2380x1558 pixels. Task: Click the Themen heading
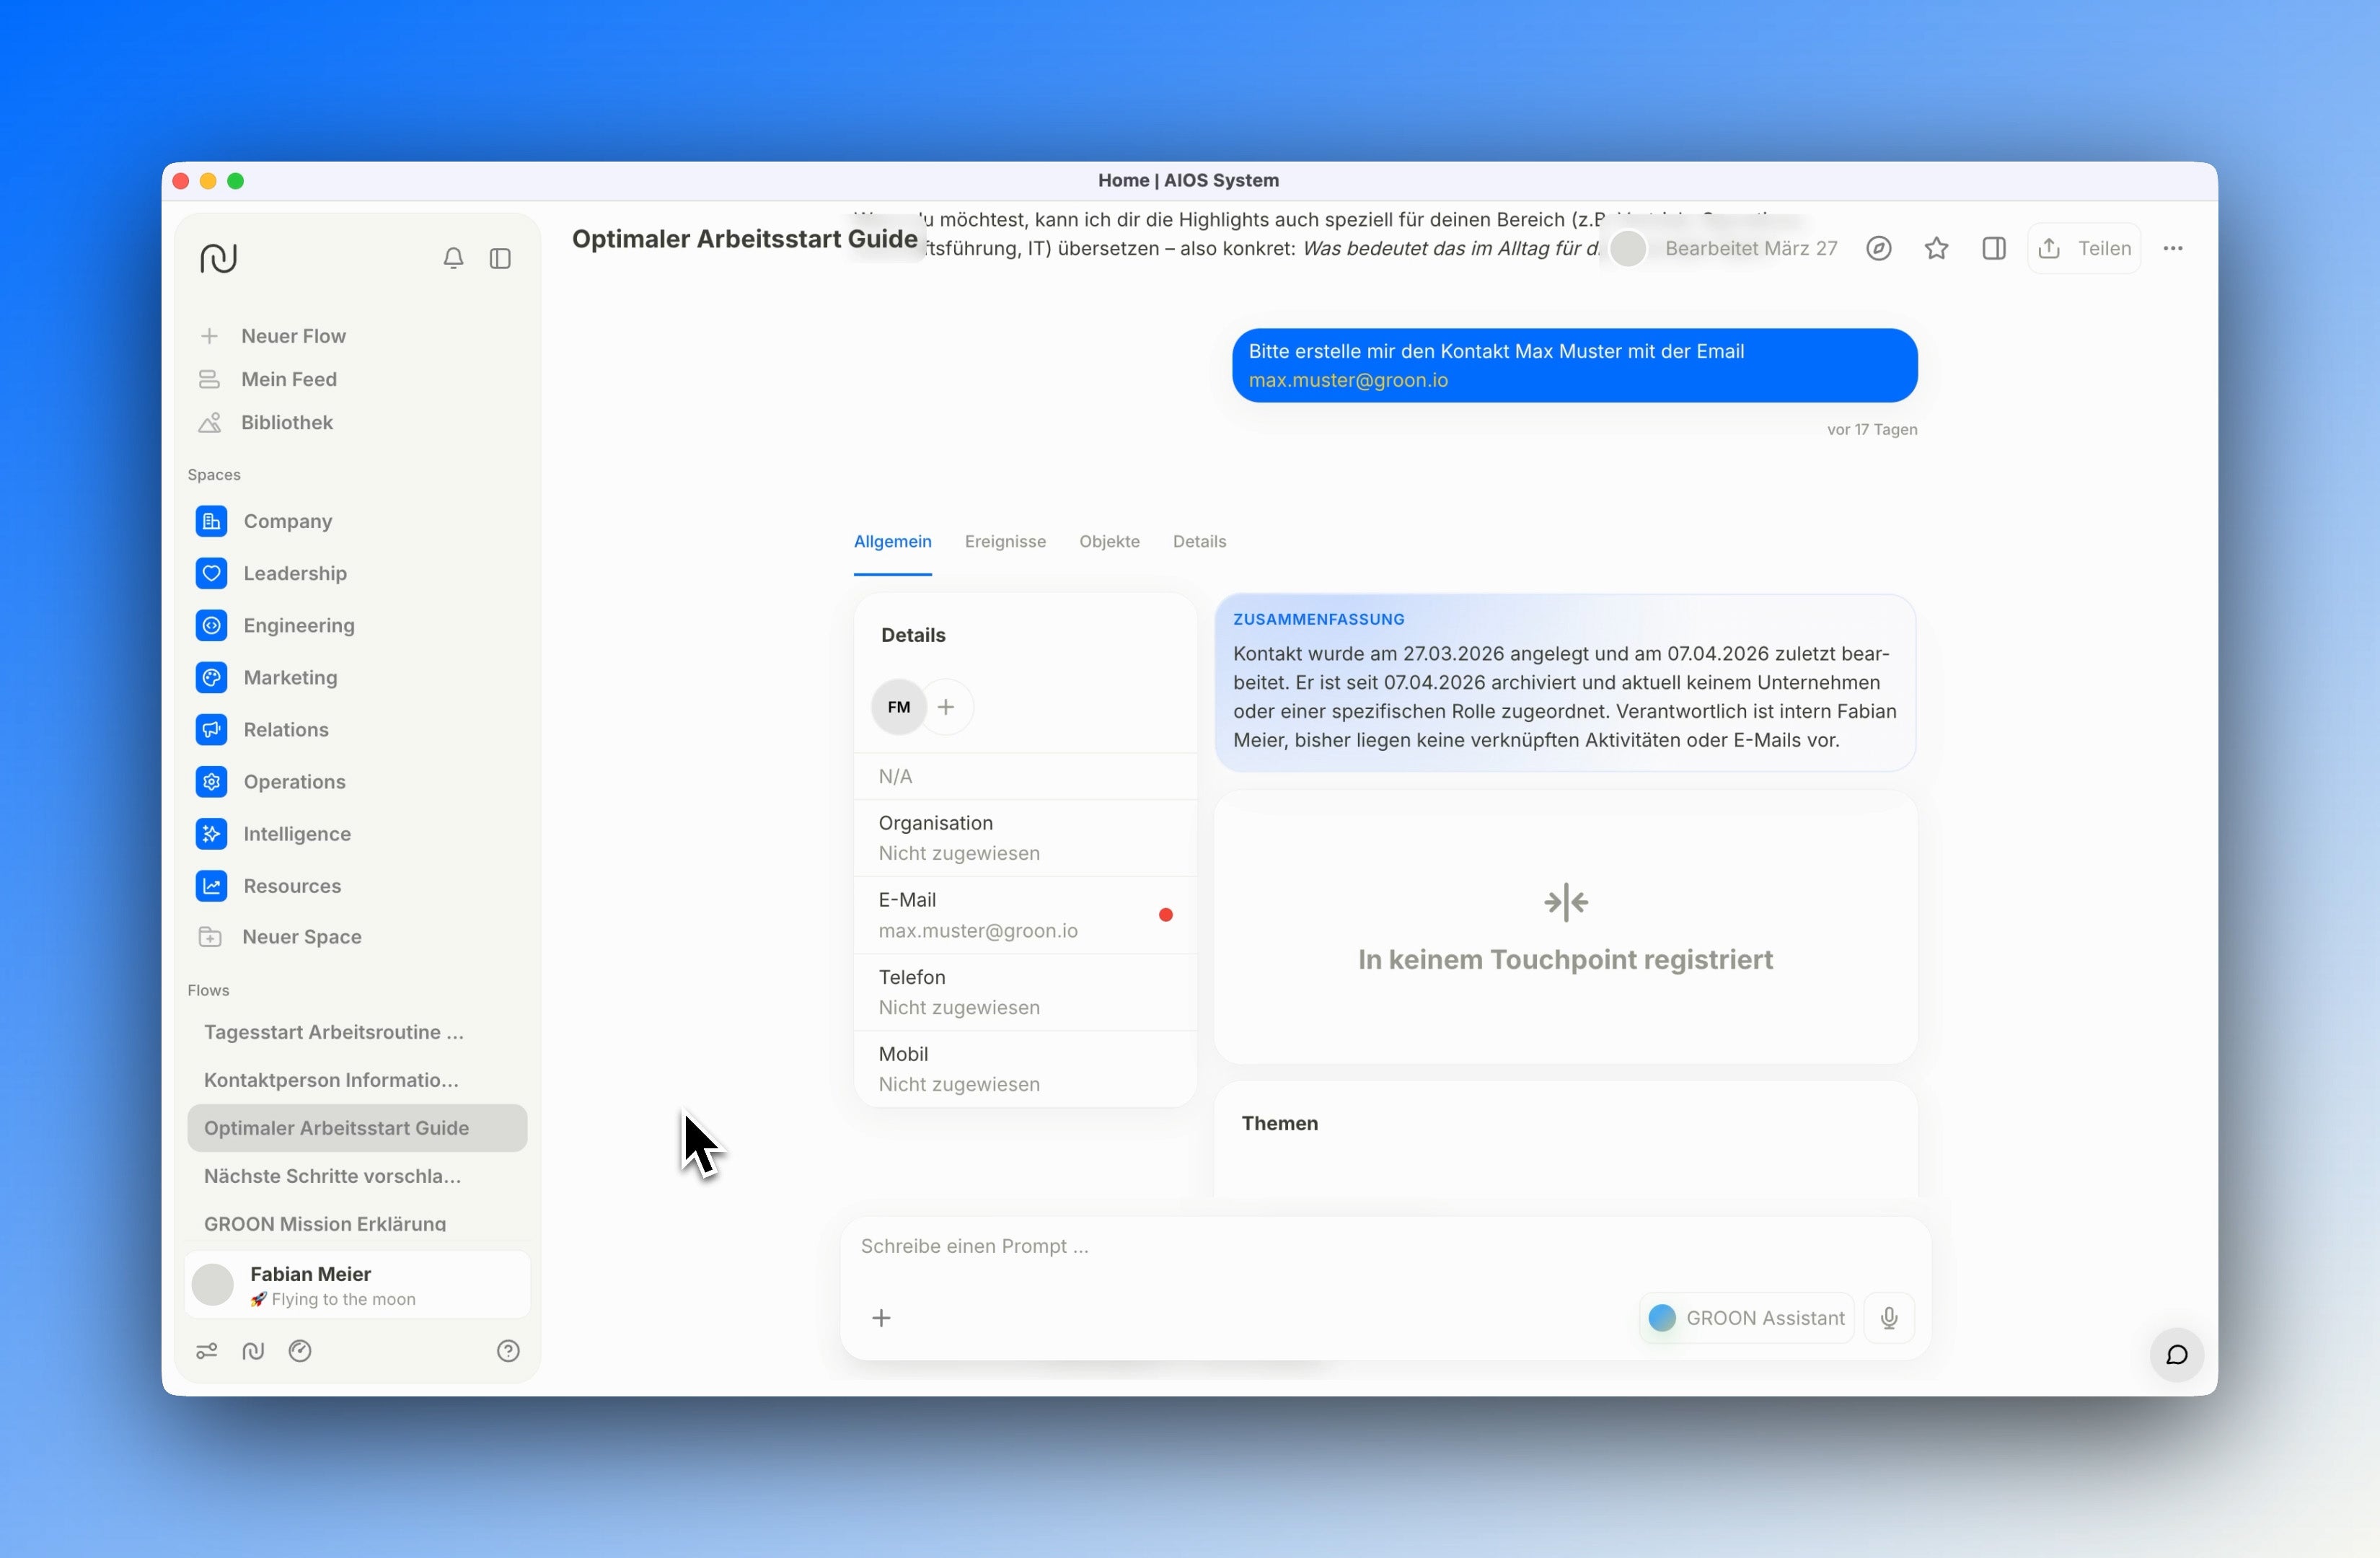(1279, 1123)
